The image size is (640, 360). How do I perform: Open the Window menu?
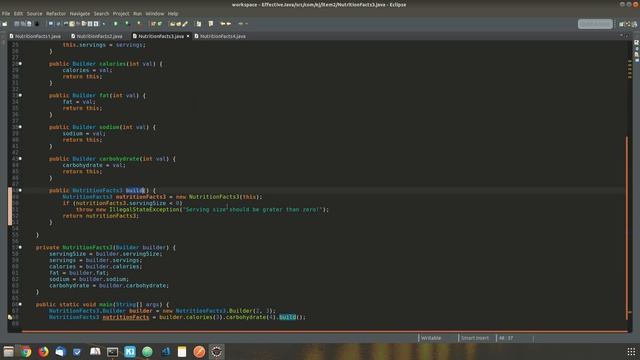(x=155, y=13)
